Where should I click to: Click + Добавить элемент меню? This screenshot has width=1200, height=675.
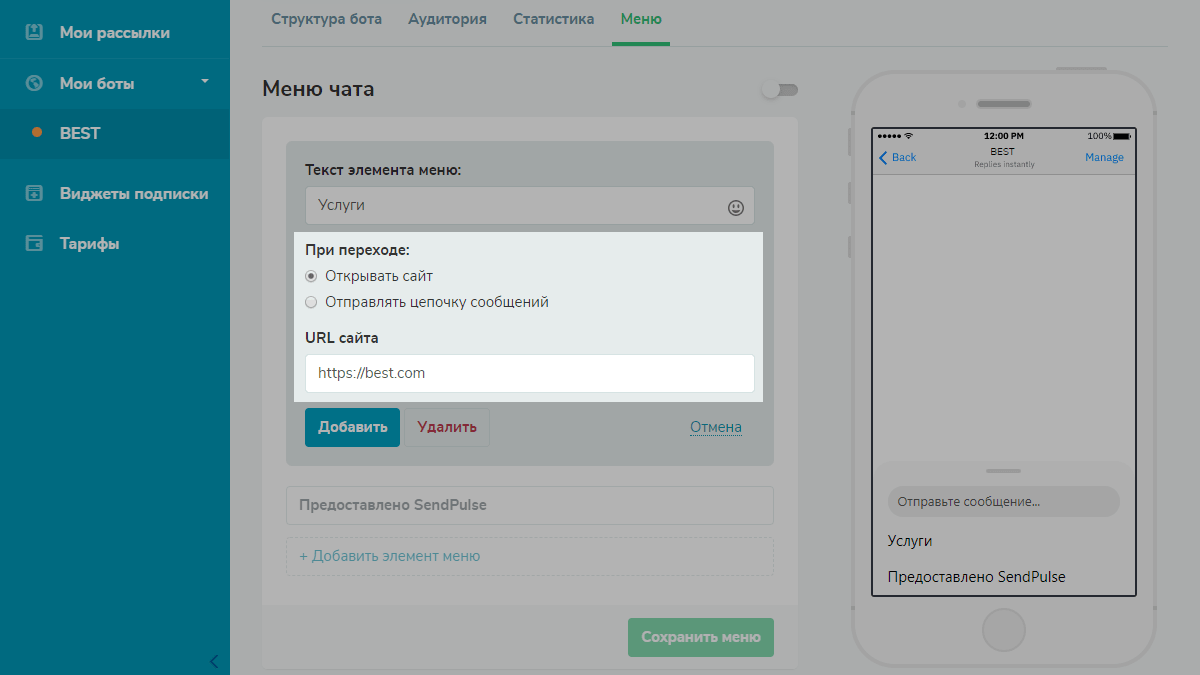point(389,556)
